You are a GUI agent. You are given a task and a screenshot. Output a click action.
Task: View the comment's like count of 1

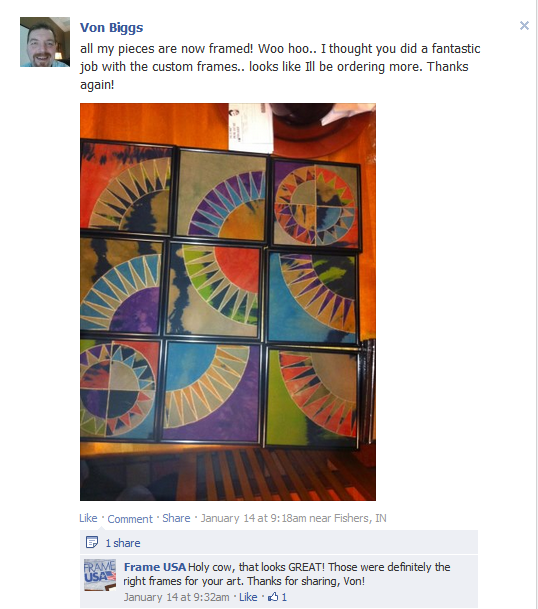(x=284, y=597)
